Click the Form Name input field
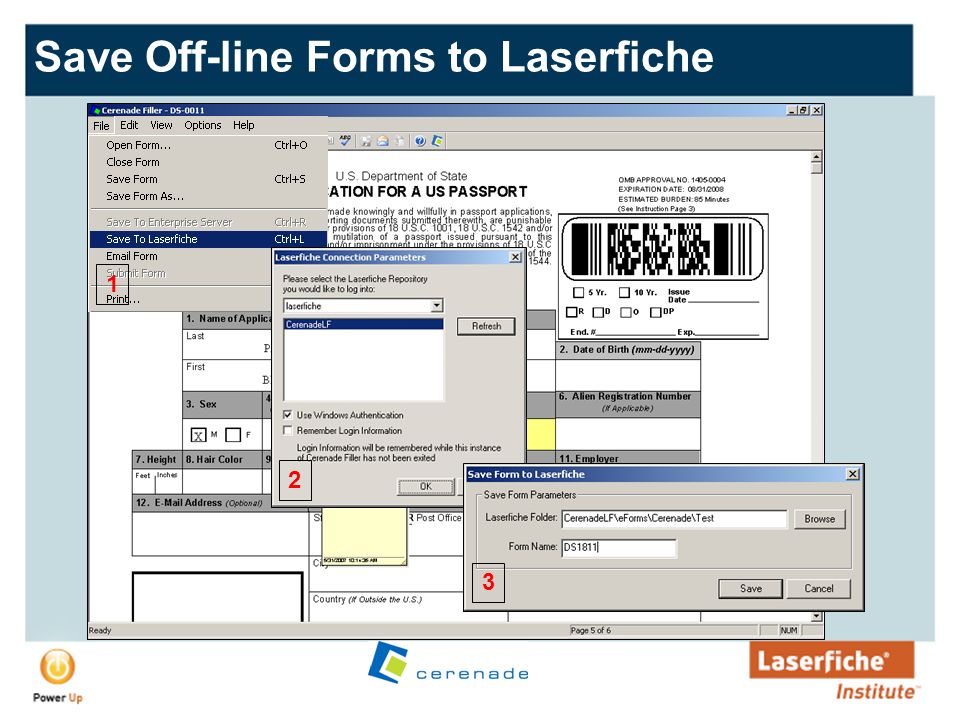 click(619, 547)
